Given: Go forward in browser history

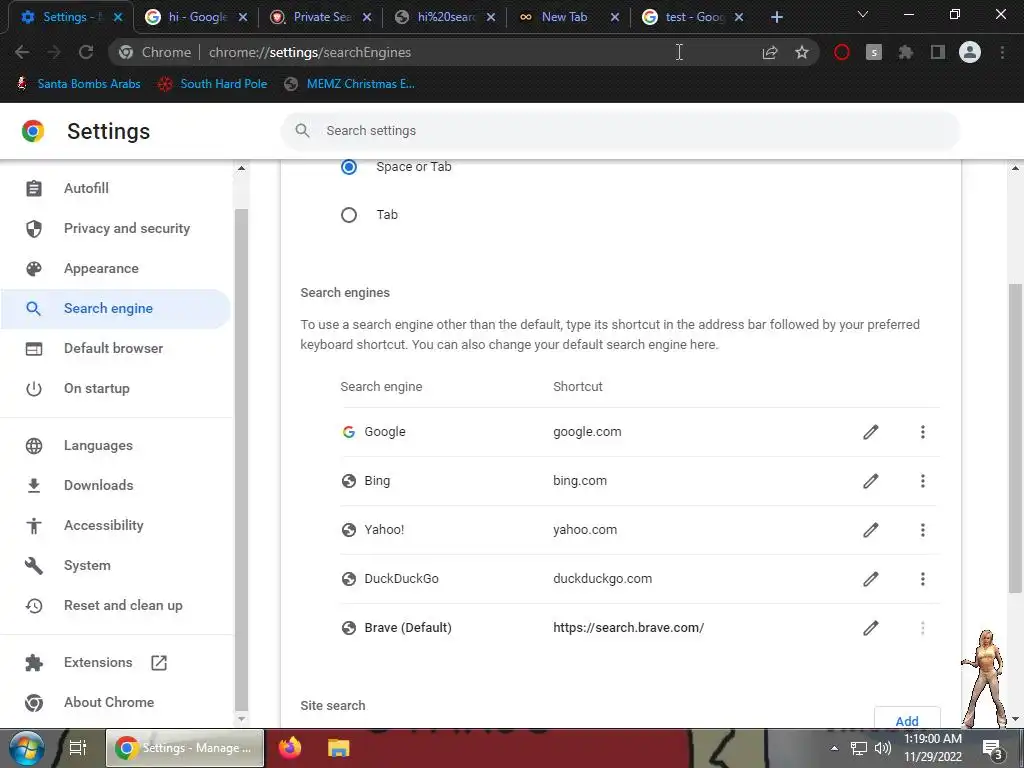Looking at the screenshot, I should 54,52.
